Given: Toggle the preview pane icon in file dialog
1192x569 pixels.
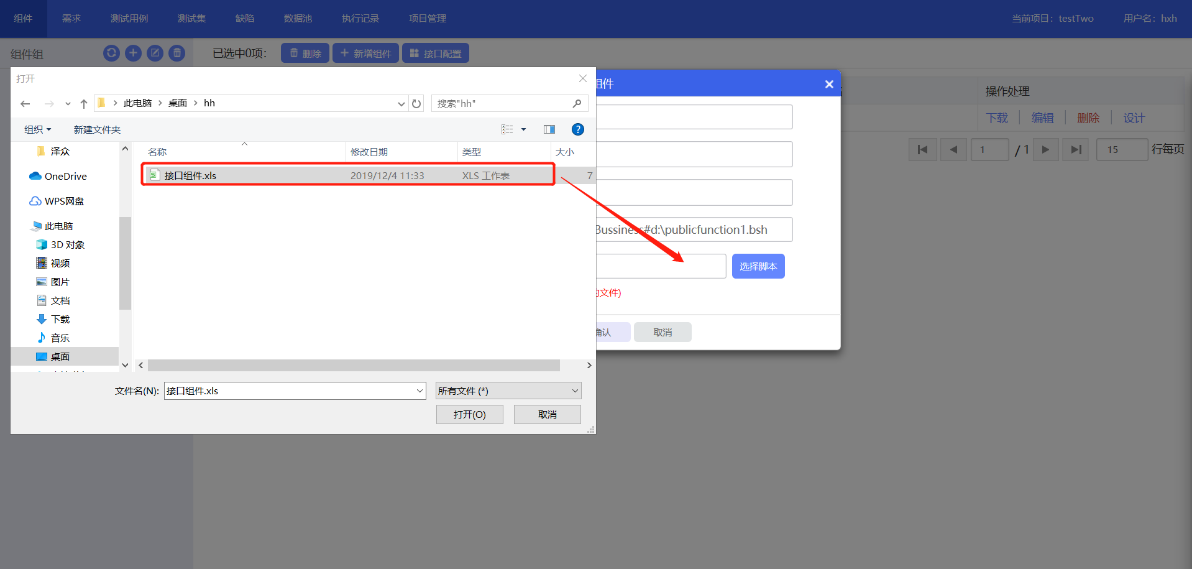Looking at the screenshot, I should tap(549, 129).
